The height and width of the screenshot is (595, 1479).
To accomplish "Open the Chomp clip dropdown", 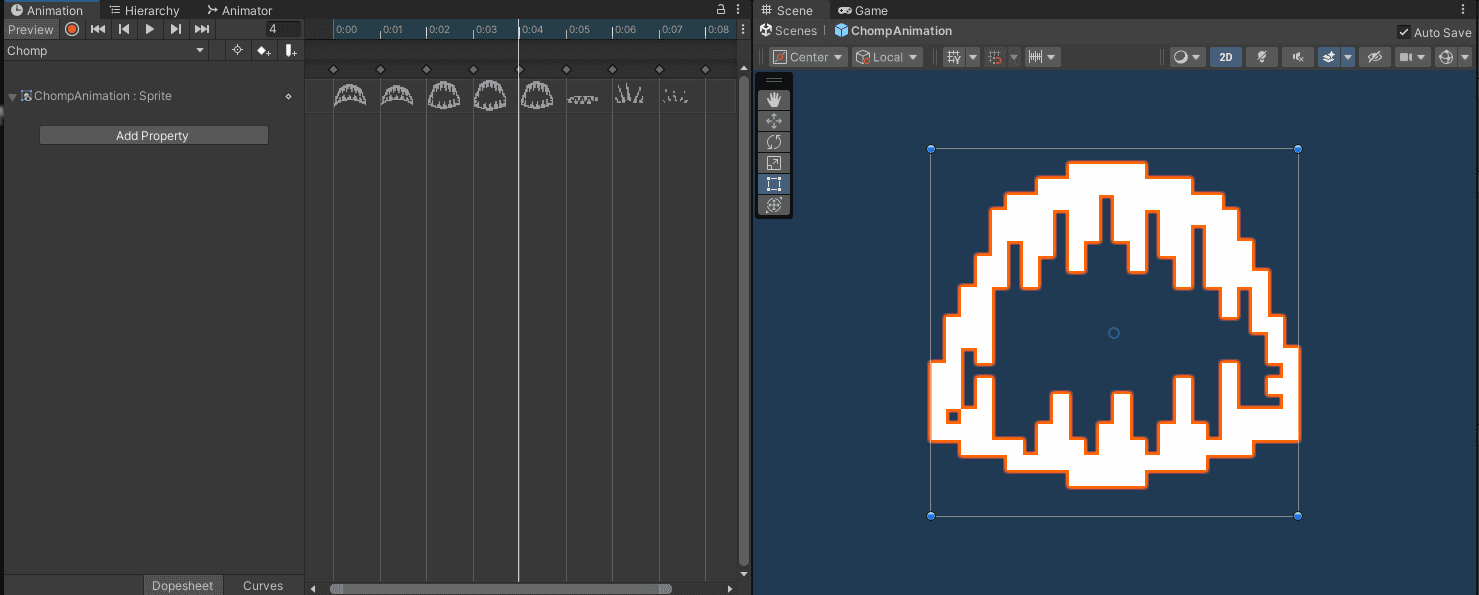I will tap(106, 50).
